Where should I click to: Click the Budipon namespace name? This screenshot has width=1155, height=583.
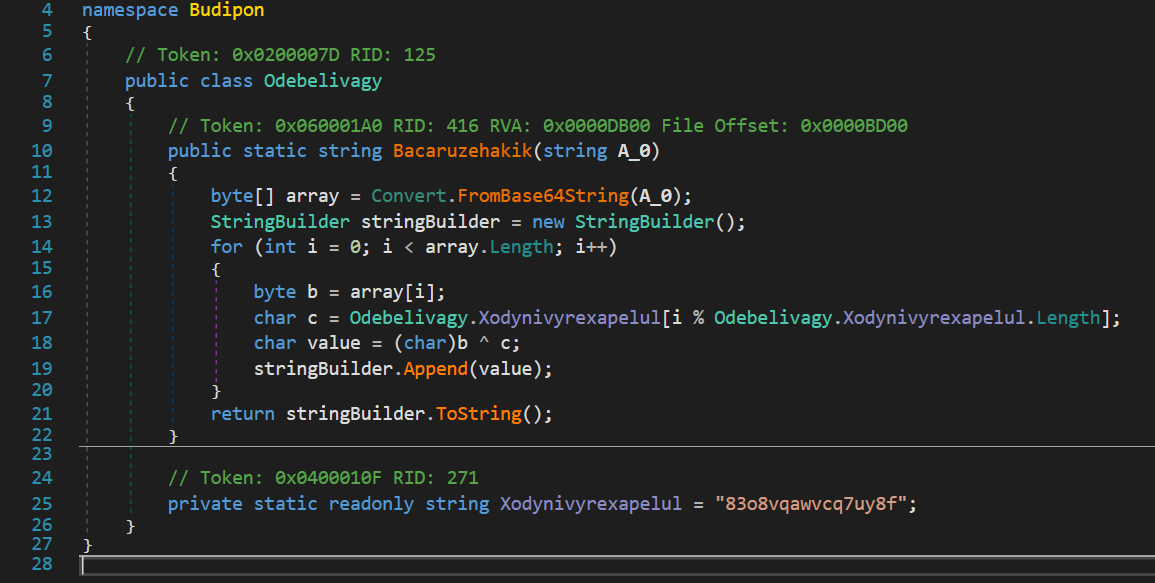(226, 12)
